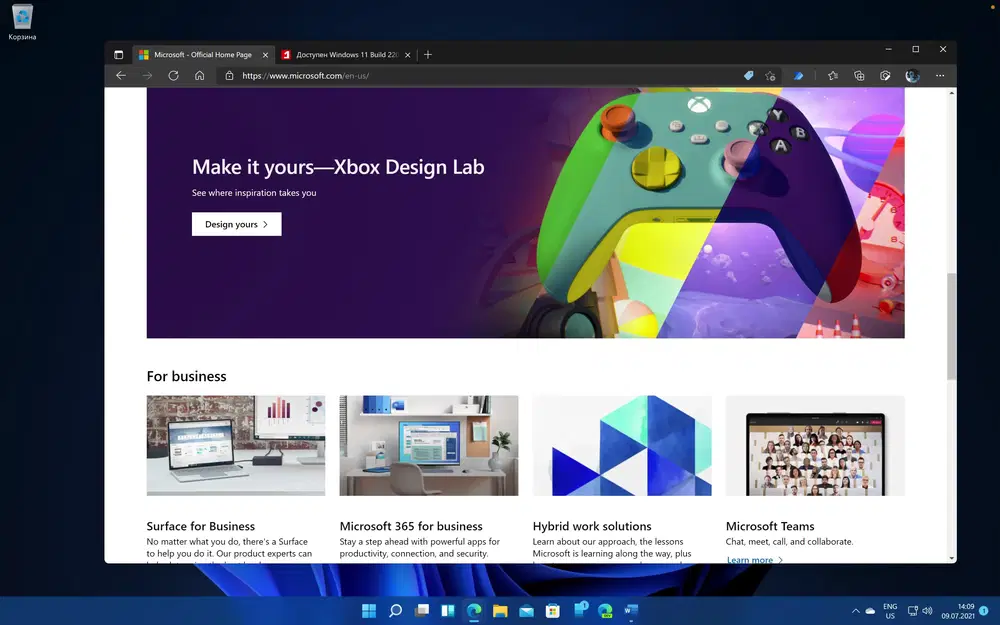Click the Hybrid work solutions heading
This screenshot has height=625, width=1000.
pos(592,526)
